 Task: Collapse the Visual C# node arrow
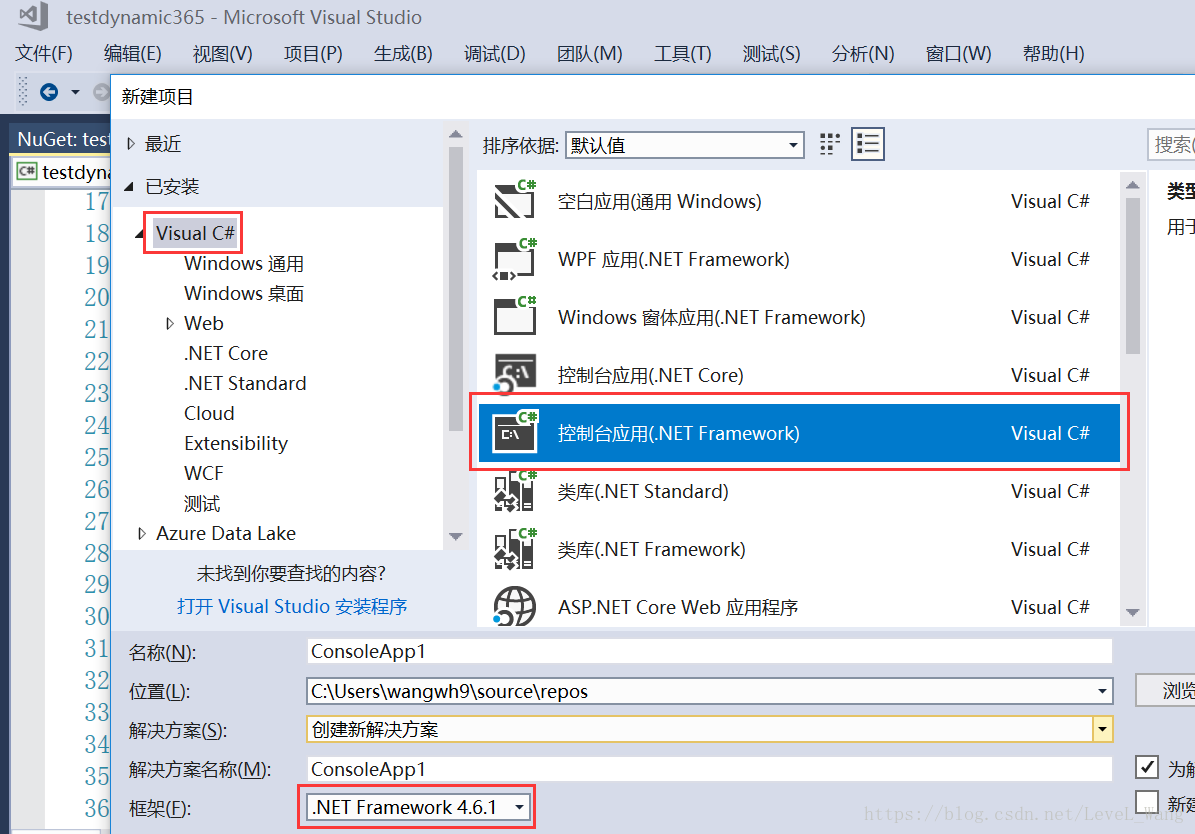[x=139, y=233]
